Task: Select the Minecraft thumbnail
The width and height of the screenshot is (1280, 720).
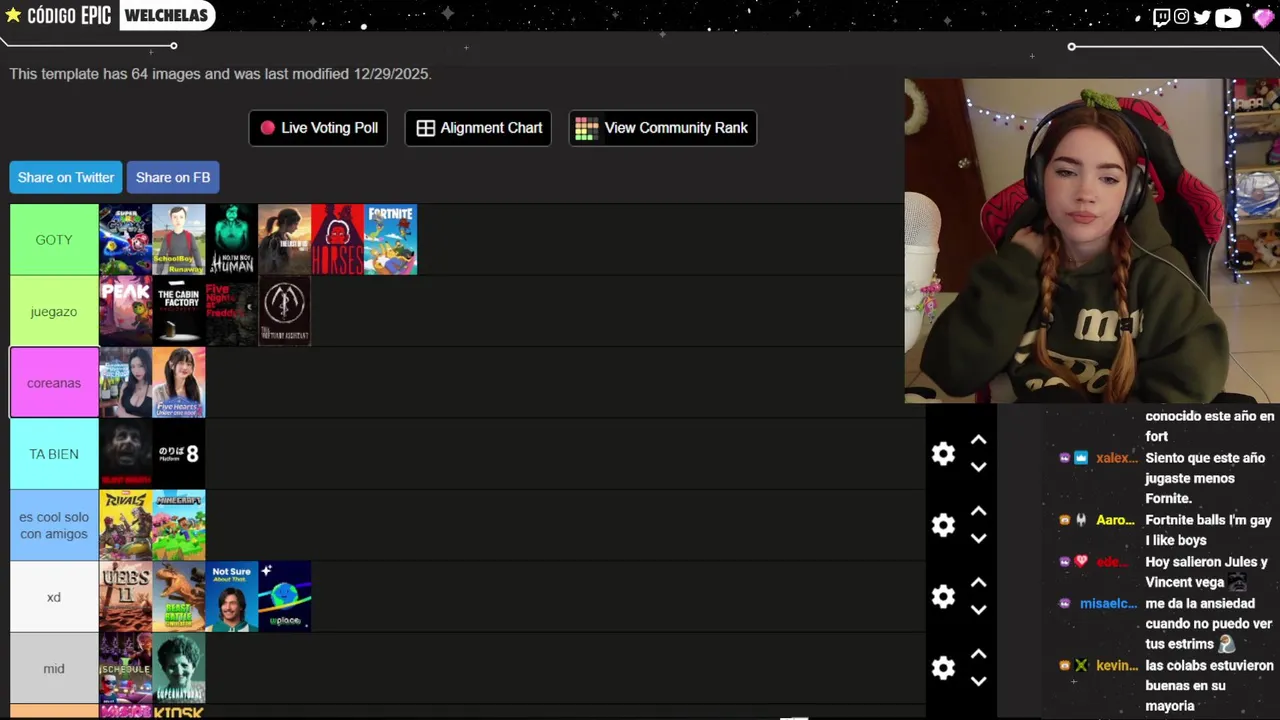Action: coord(178,525)
